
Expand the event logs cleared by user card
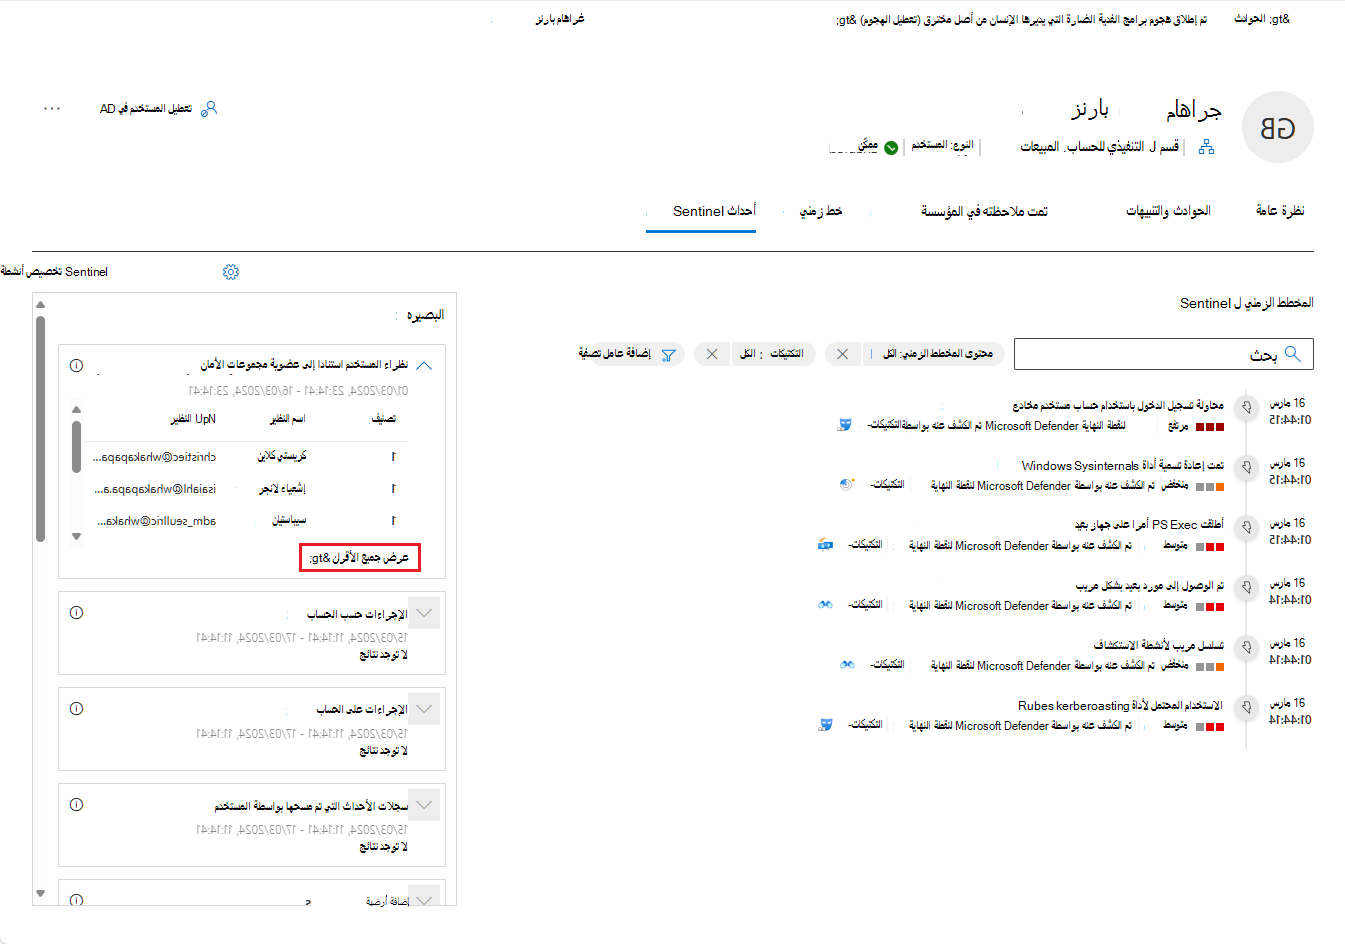point(424,805)
